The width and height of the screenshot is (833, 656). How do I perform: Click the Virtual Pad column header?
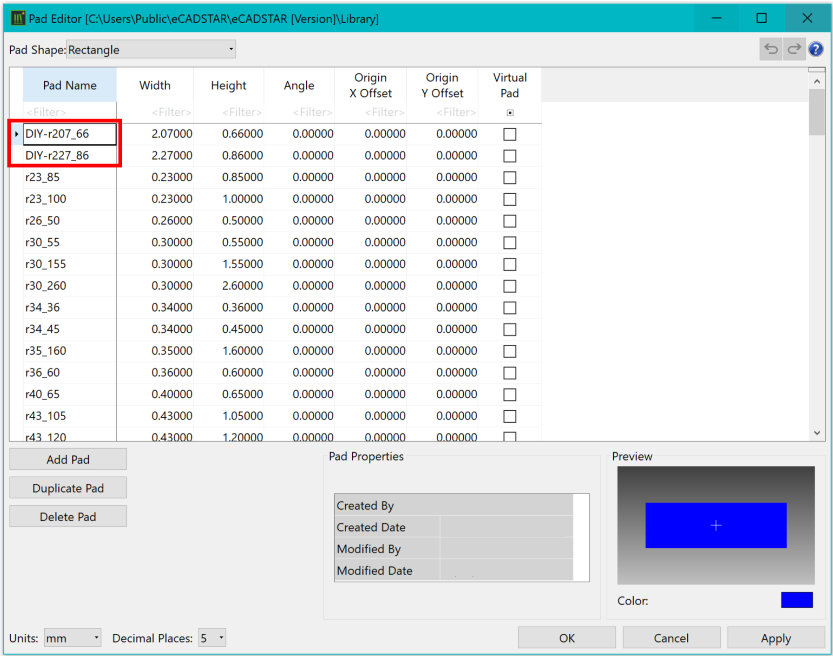(x=509, y=85)
